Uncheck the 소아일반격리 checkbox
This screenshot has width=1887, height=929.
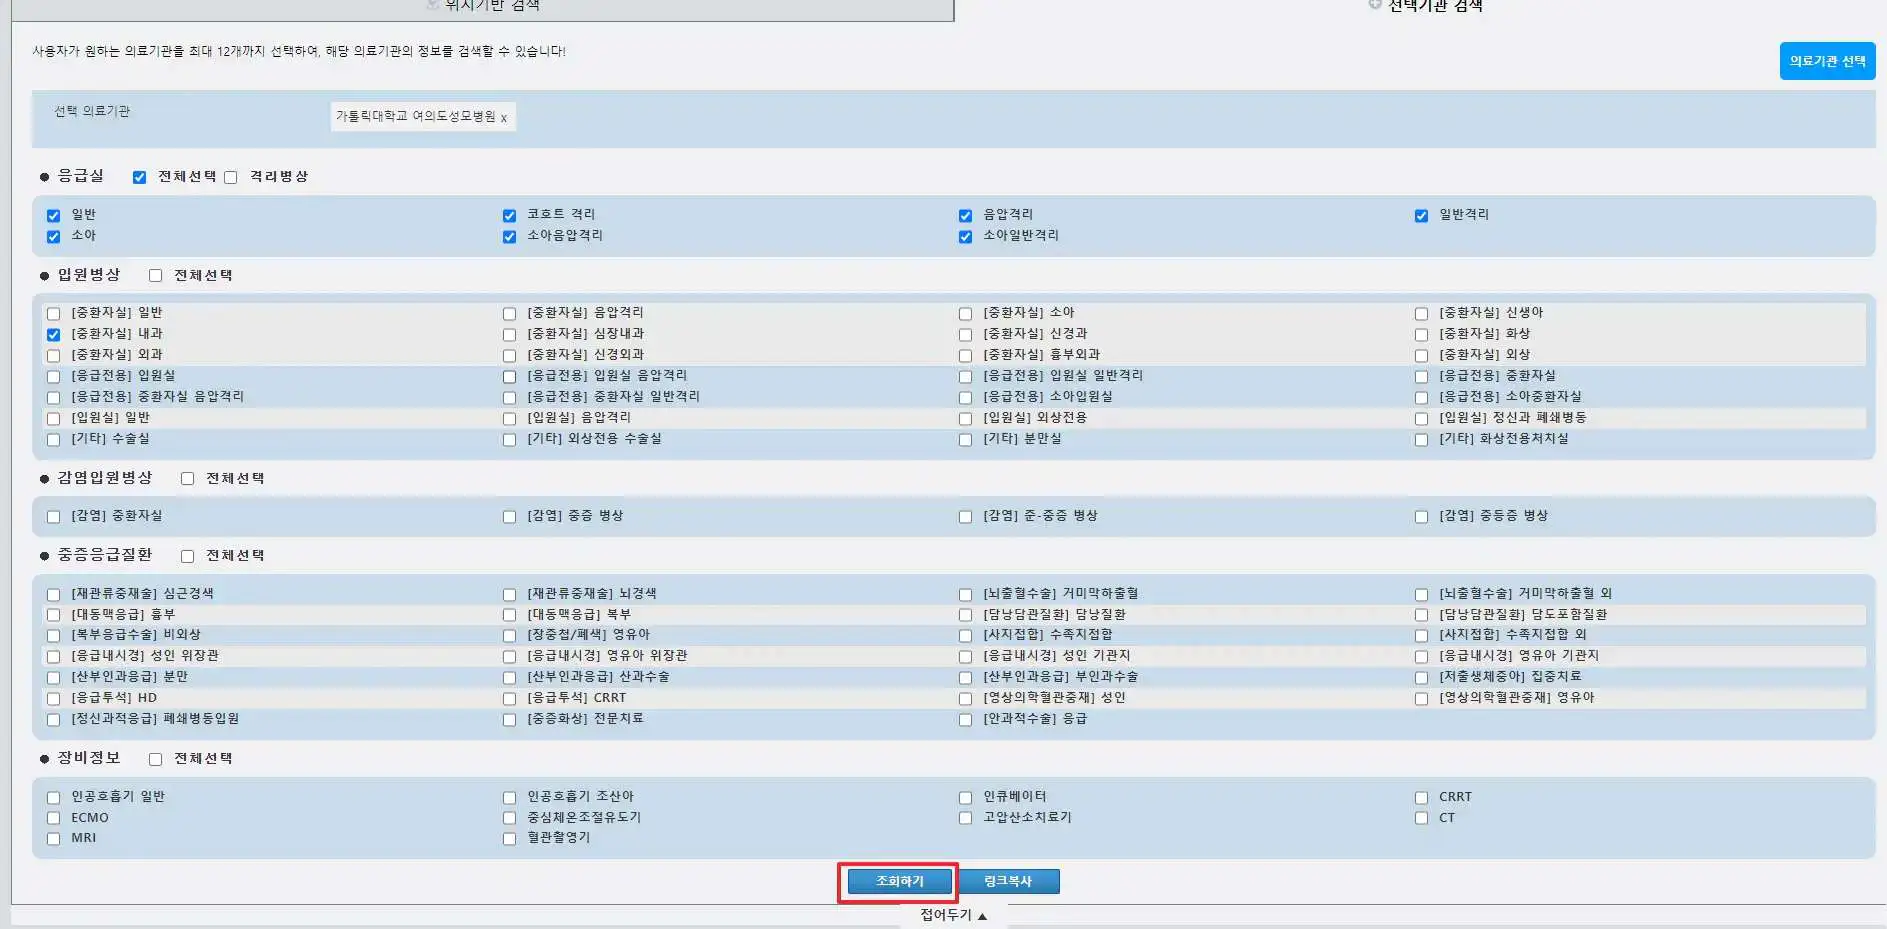click(965, 236)
